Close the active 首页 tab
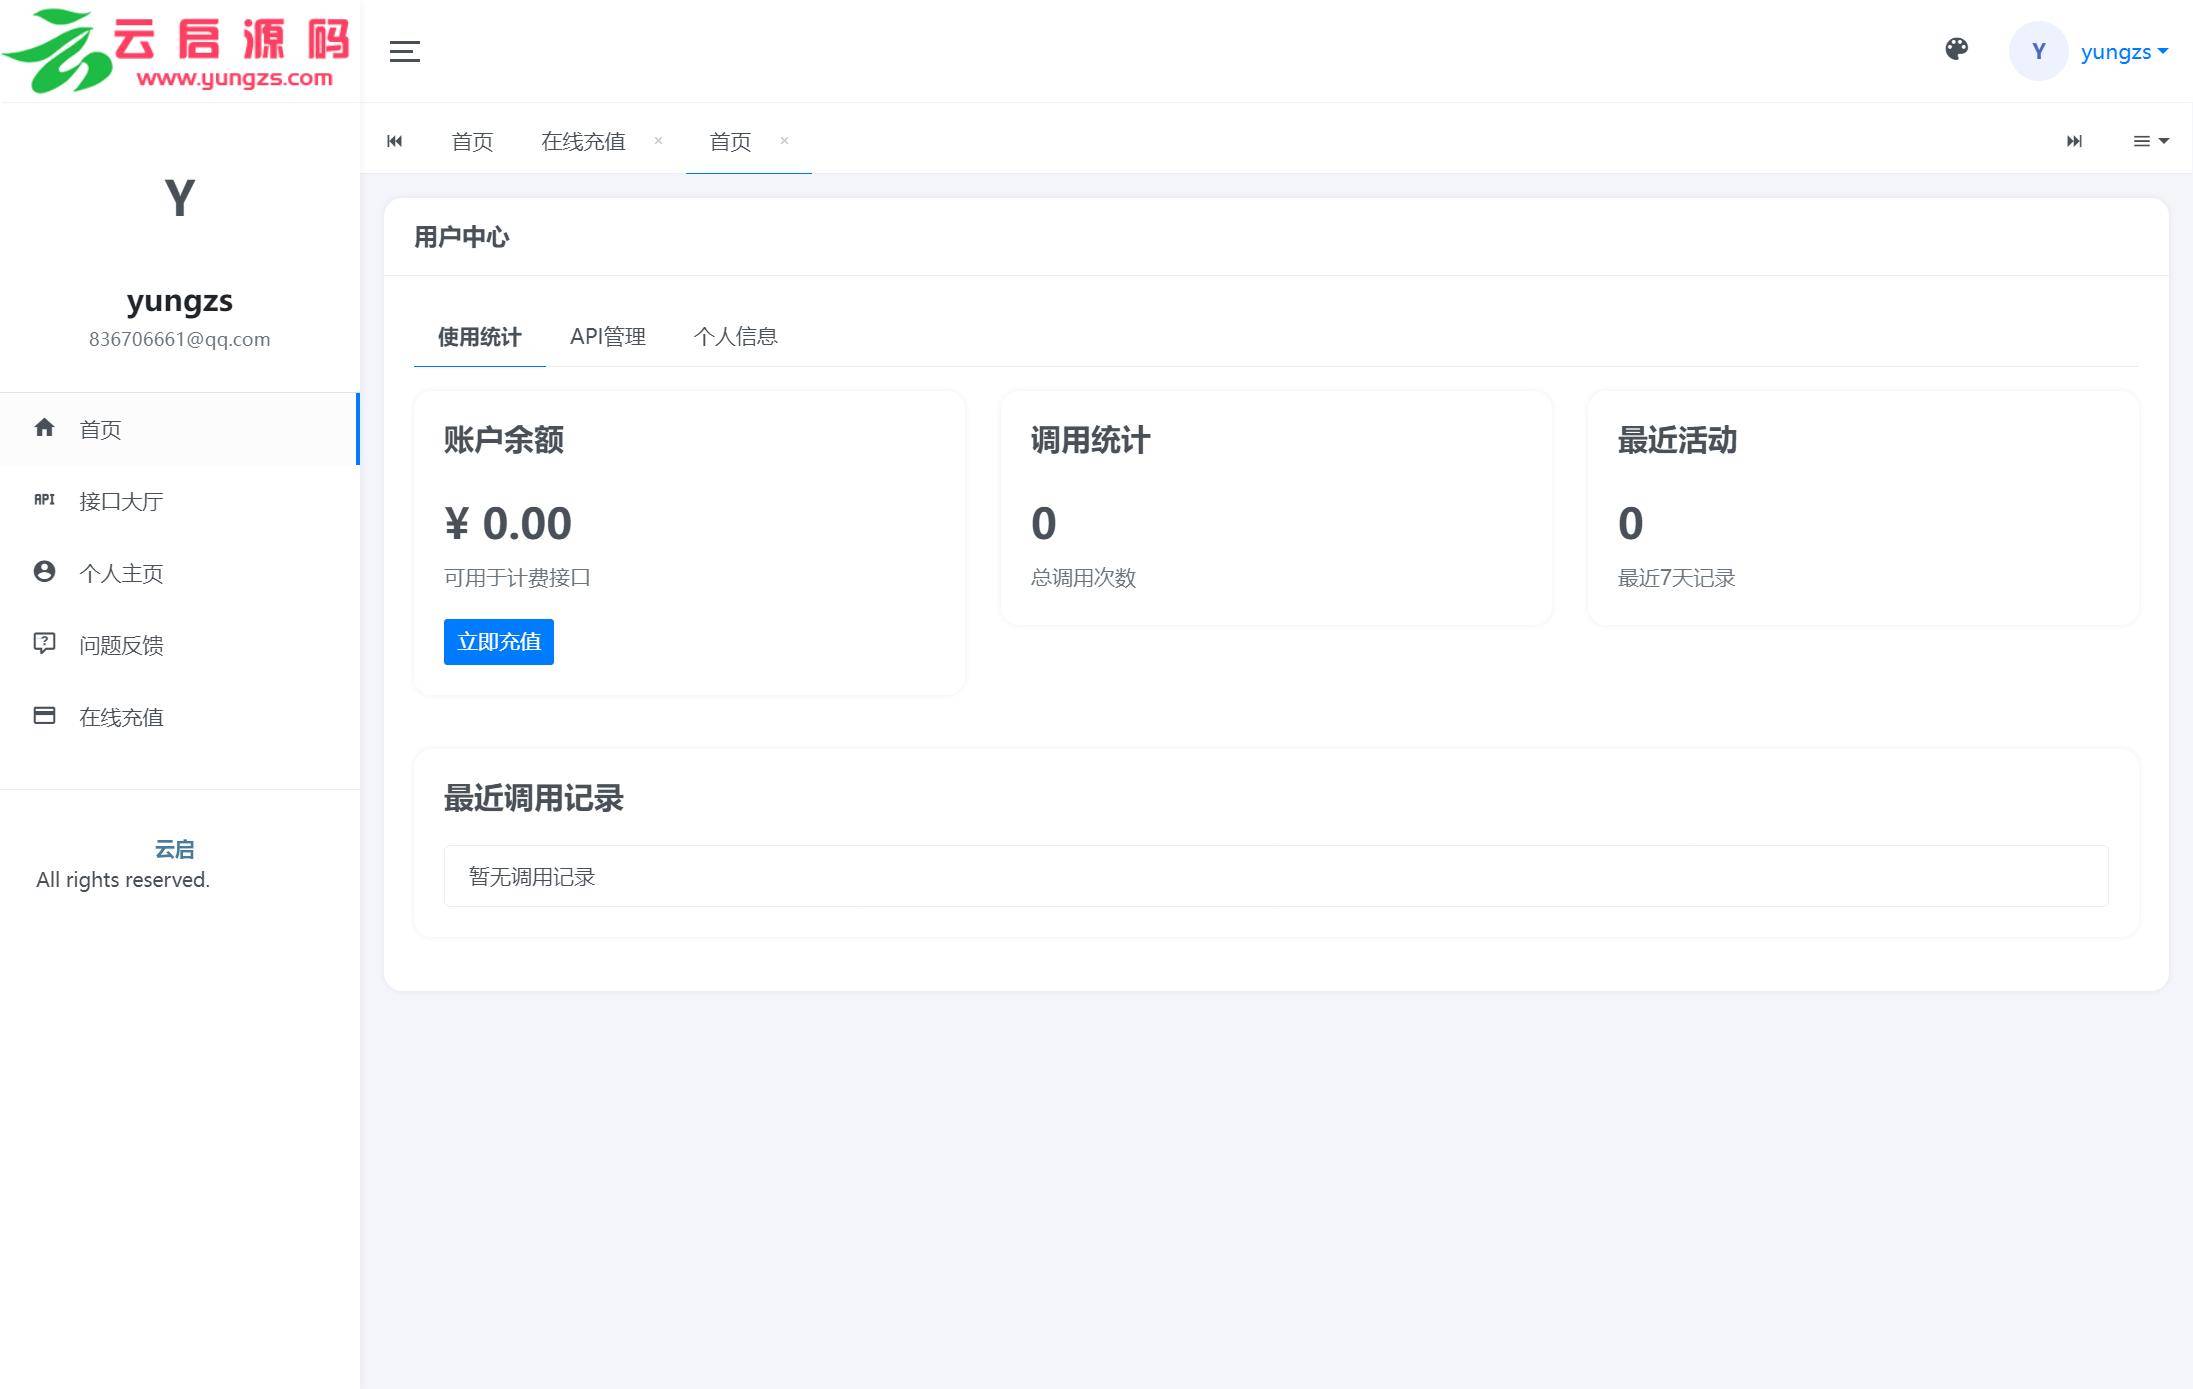This screenshot has width=2193, height=1389. [x=784, y=140]
